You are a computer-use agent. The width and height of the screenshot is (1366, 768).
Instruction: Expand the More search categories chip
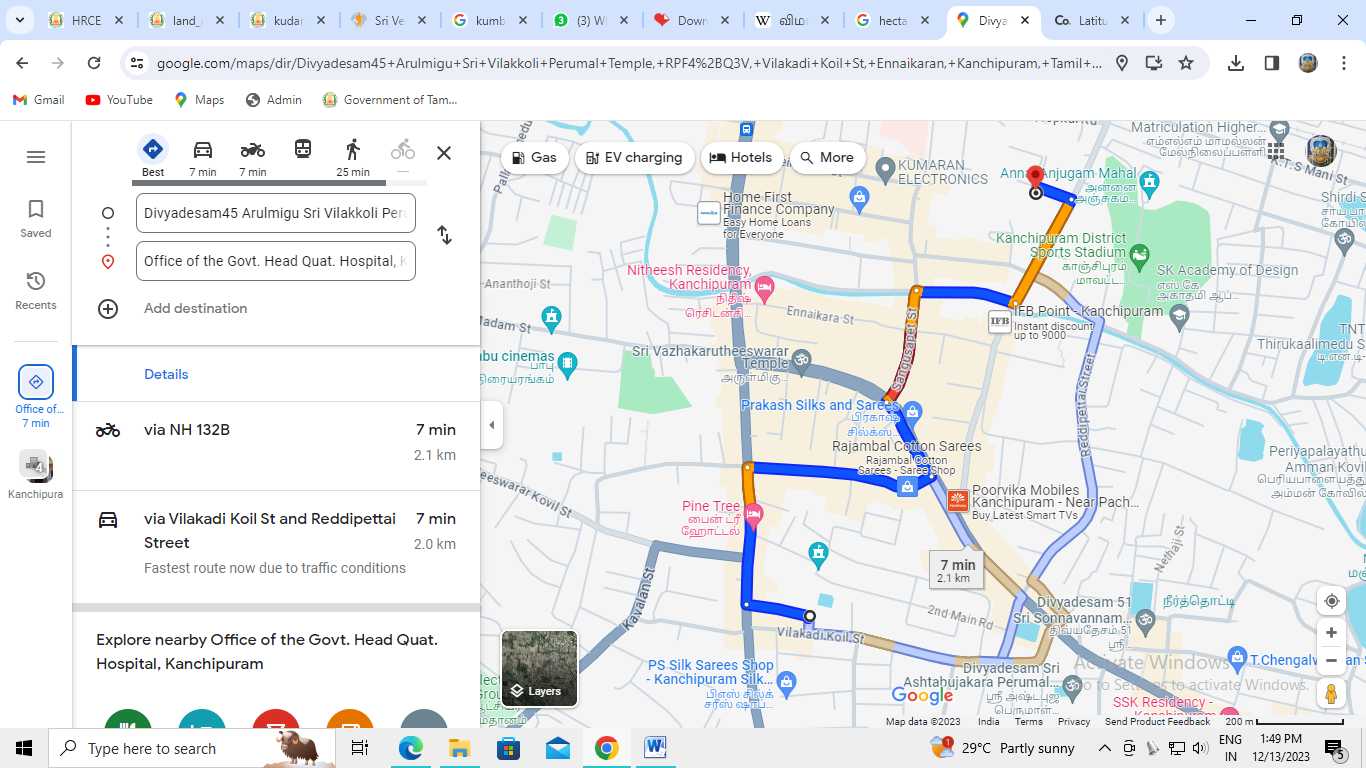[x=827, y=157]
